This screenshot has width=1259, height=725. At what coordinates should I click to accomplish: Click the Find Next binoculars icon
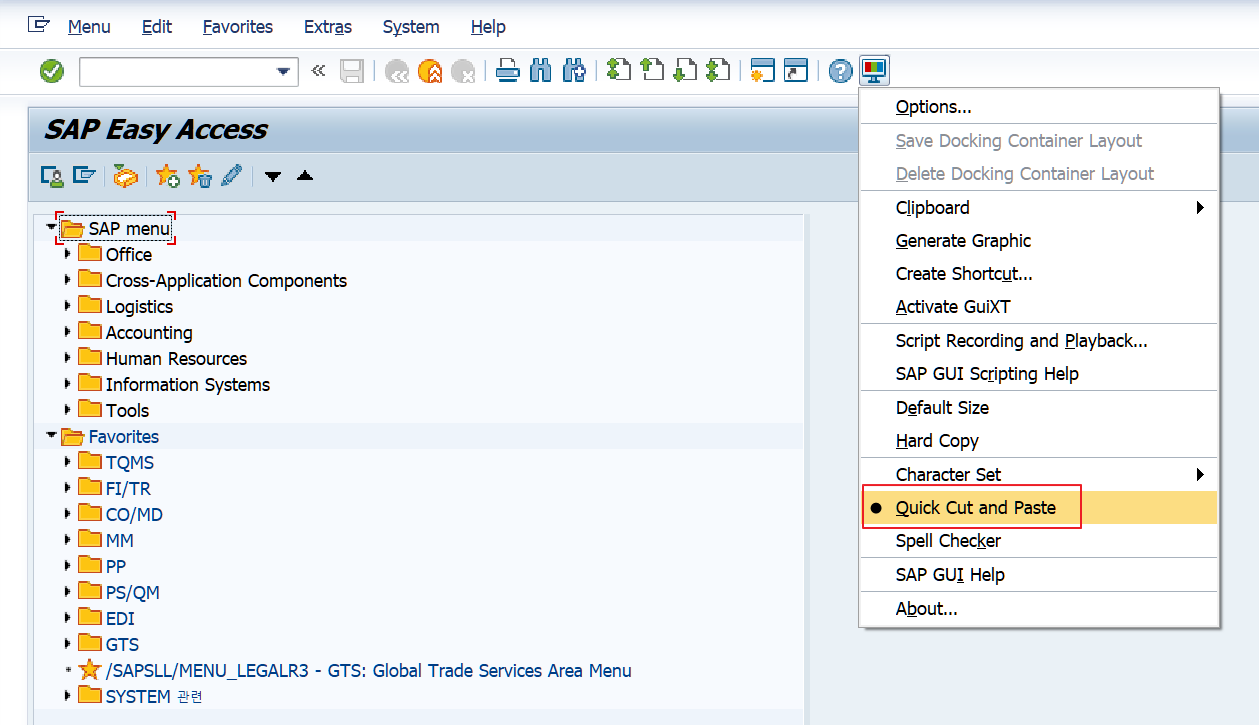point(574,71)
